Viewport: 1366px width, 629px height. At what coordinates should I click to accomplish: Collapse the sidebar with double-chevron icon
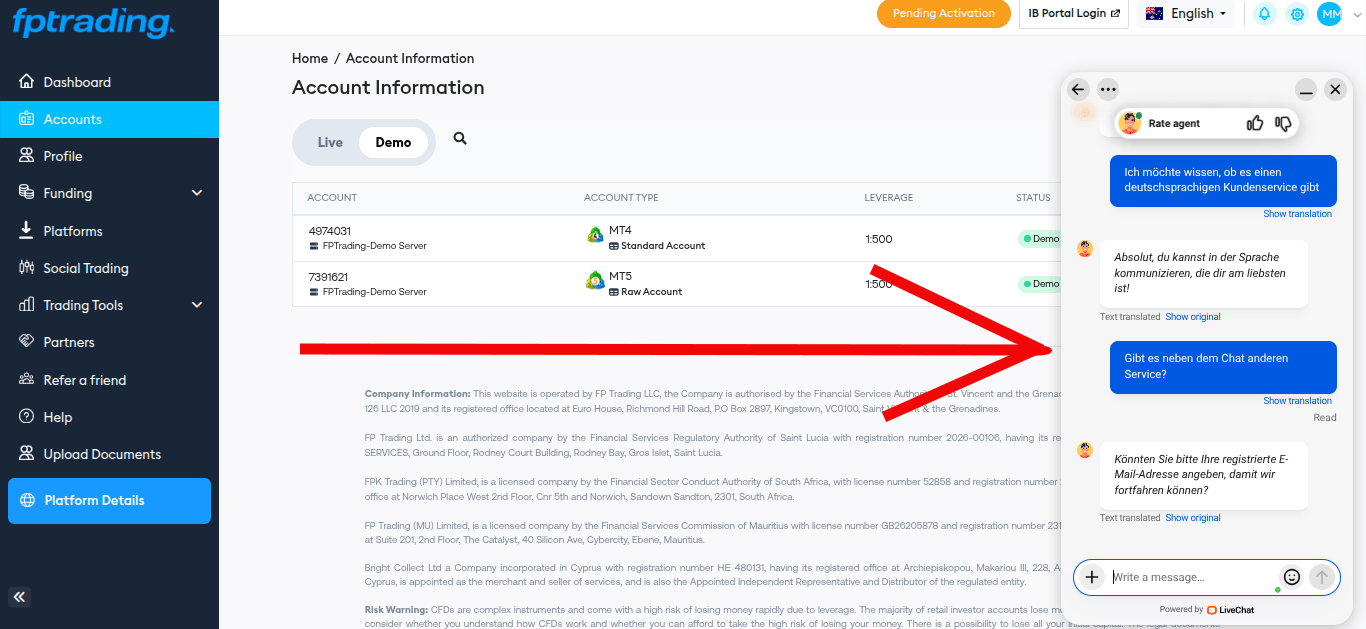click(20, 597)
